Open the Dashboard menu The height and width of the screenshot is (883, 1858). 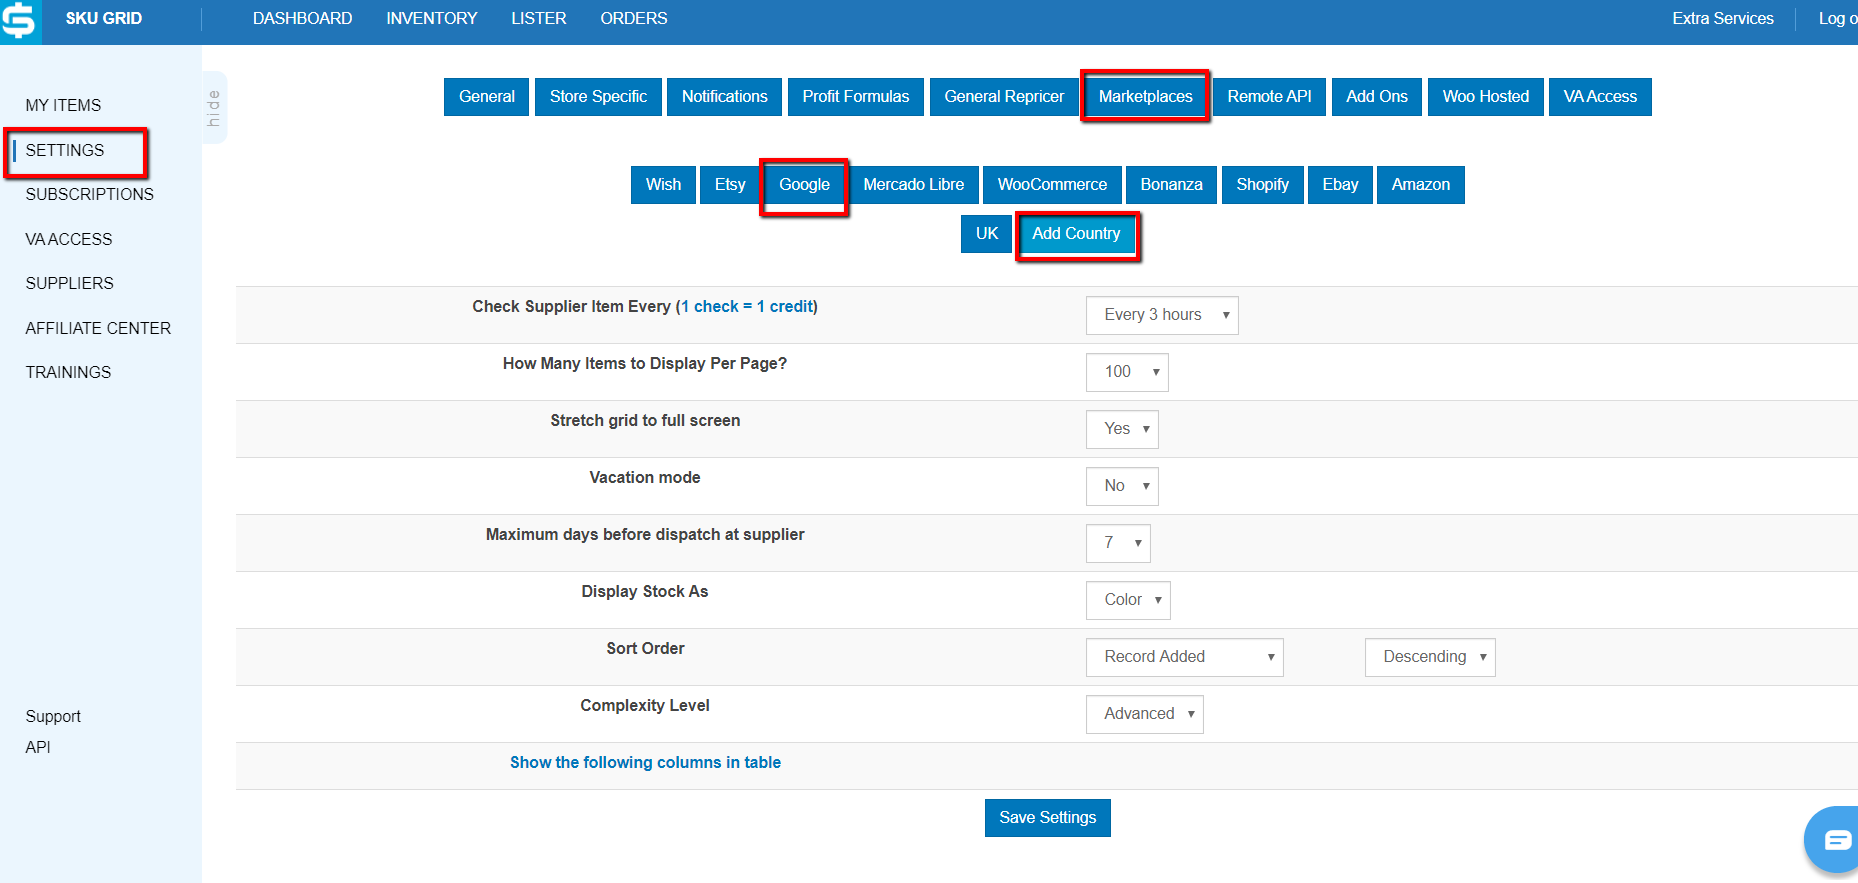pos(302,19)
